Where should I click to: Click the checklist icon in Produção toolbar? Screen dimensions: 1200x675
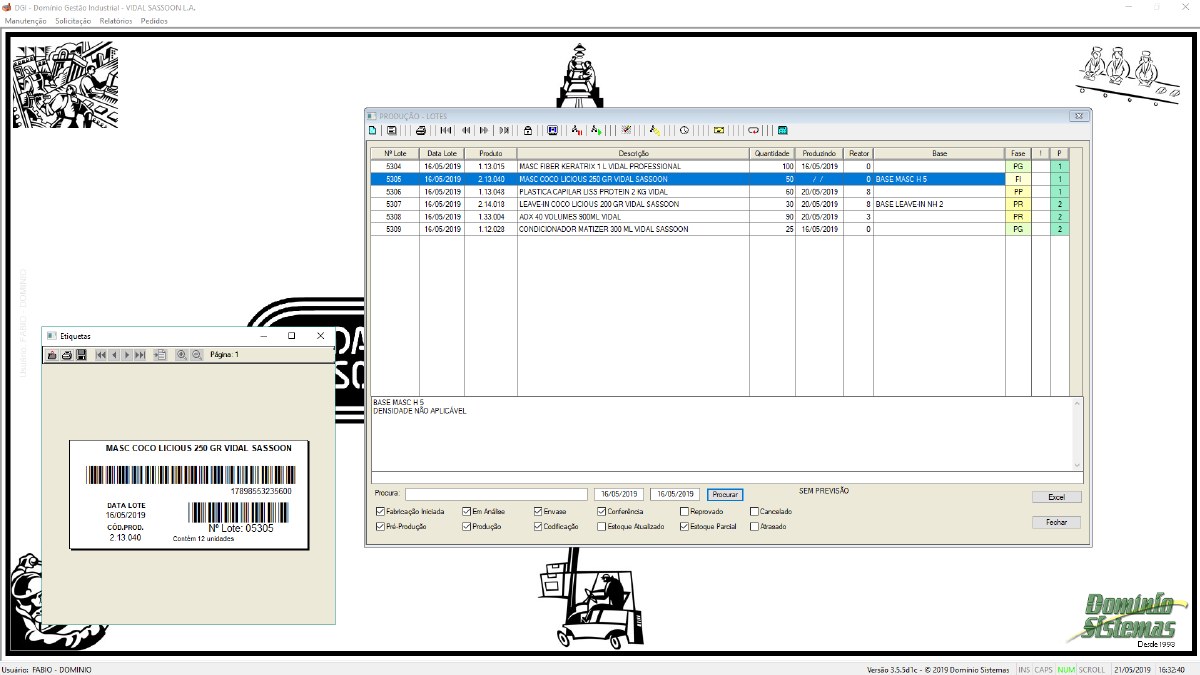626,130
